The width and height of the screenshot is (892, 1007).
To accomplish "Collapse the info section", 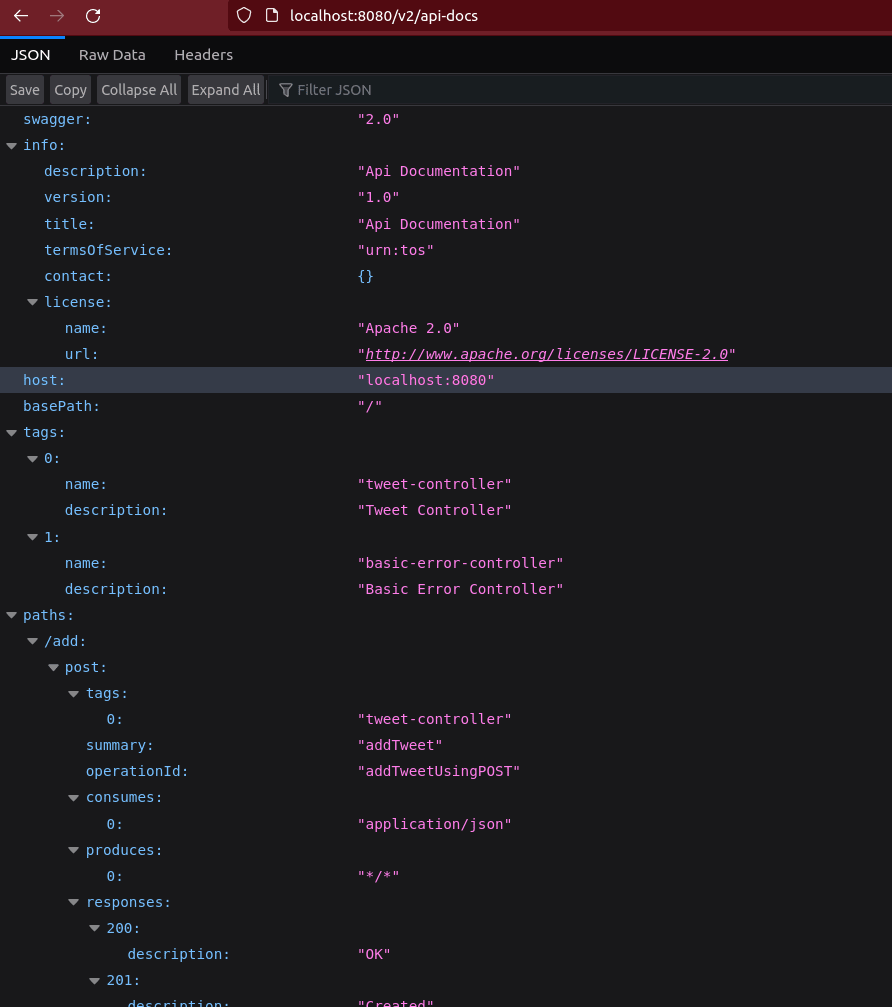I will pyautogui.click(x=12, y=145).
